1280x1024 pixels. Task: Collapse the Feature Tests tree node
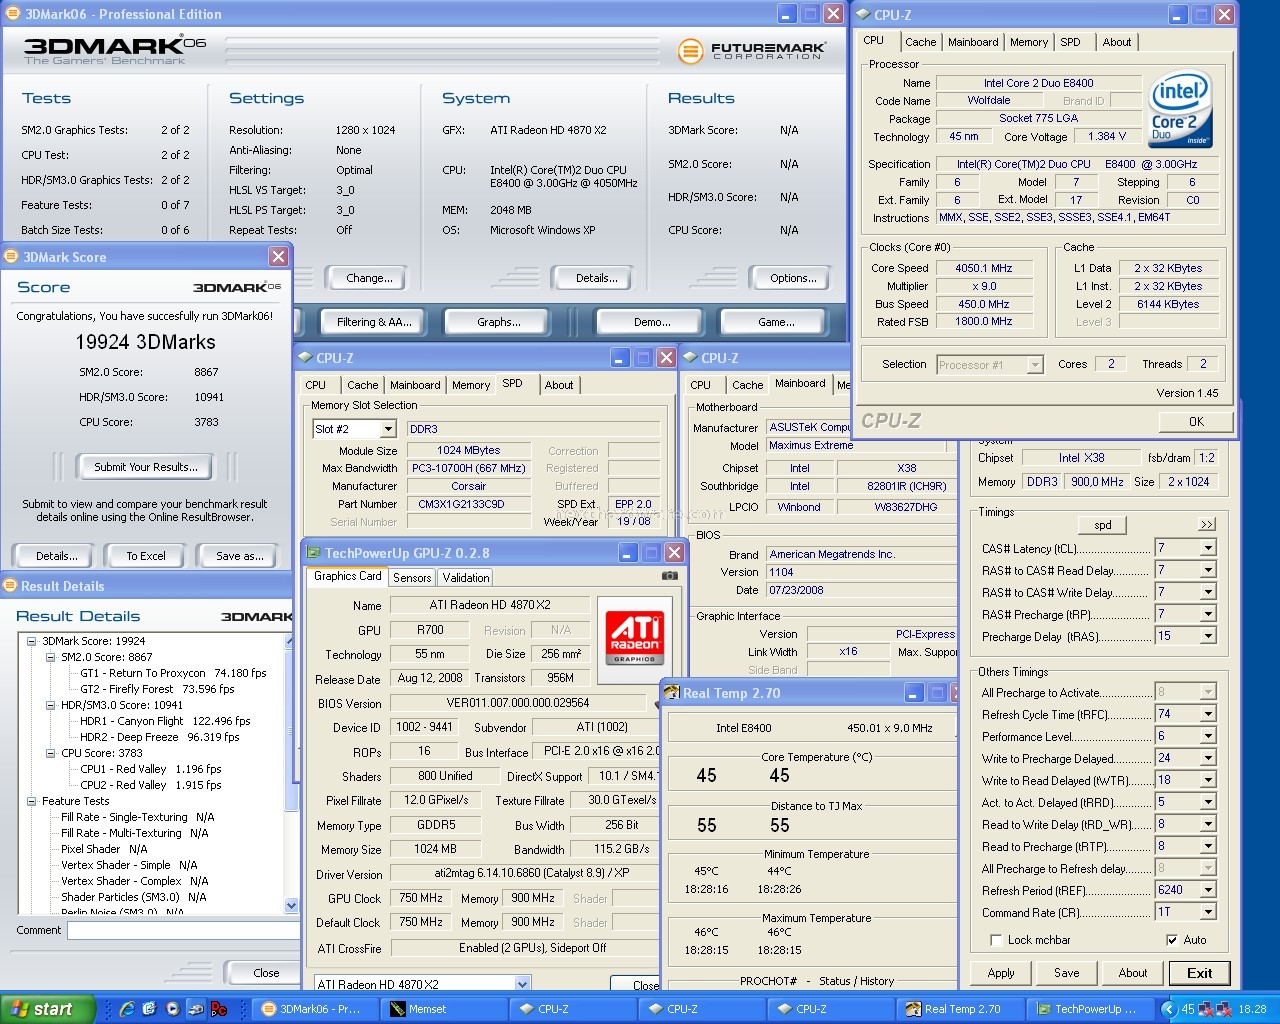(x=31, y=801)
